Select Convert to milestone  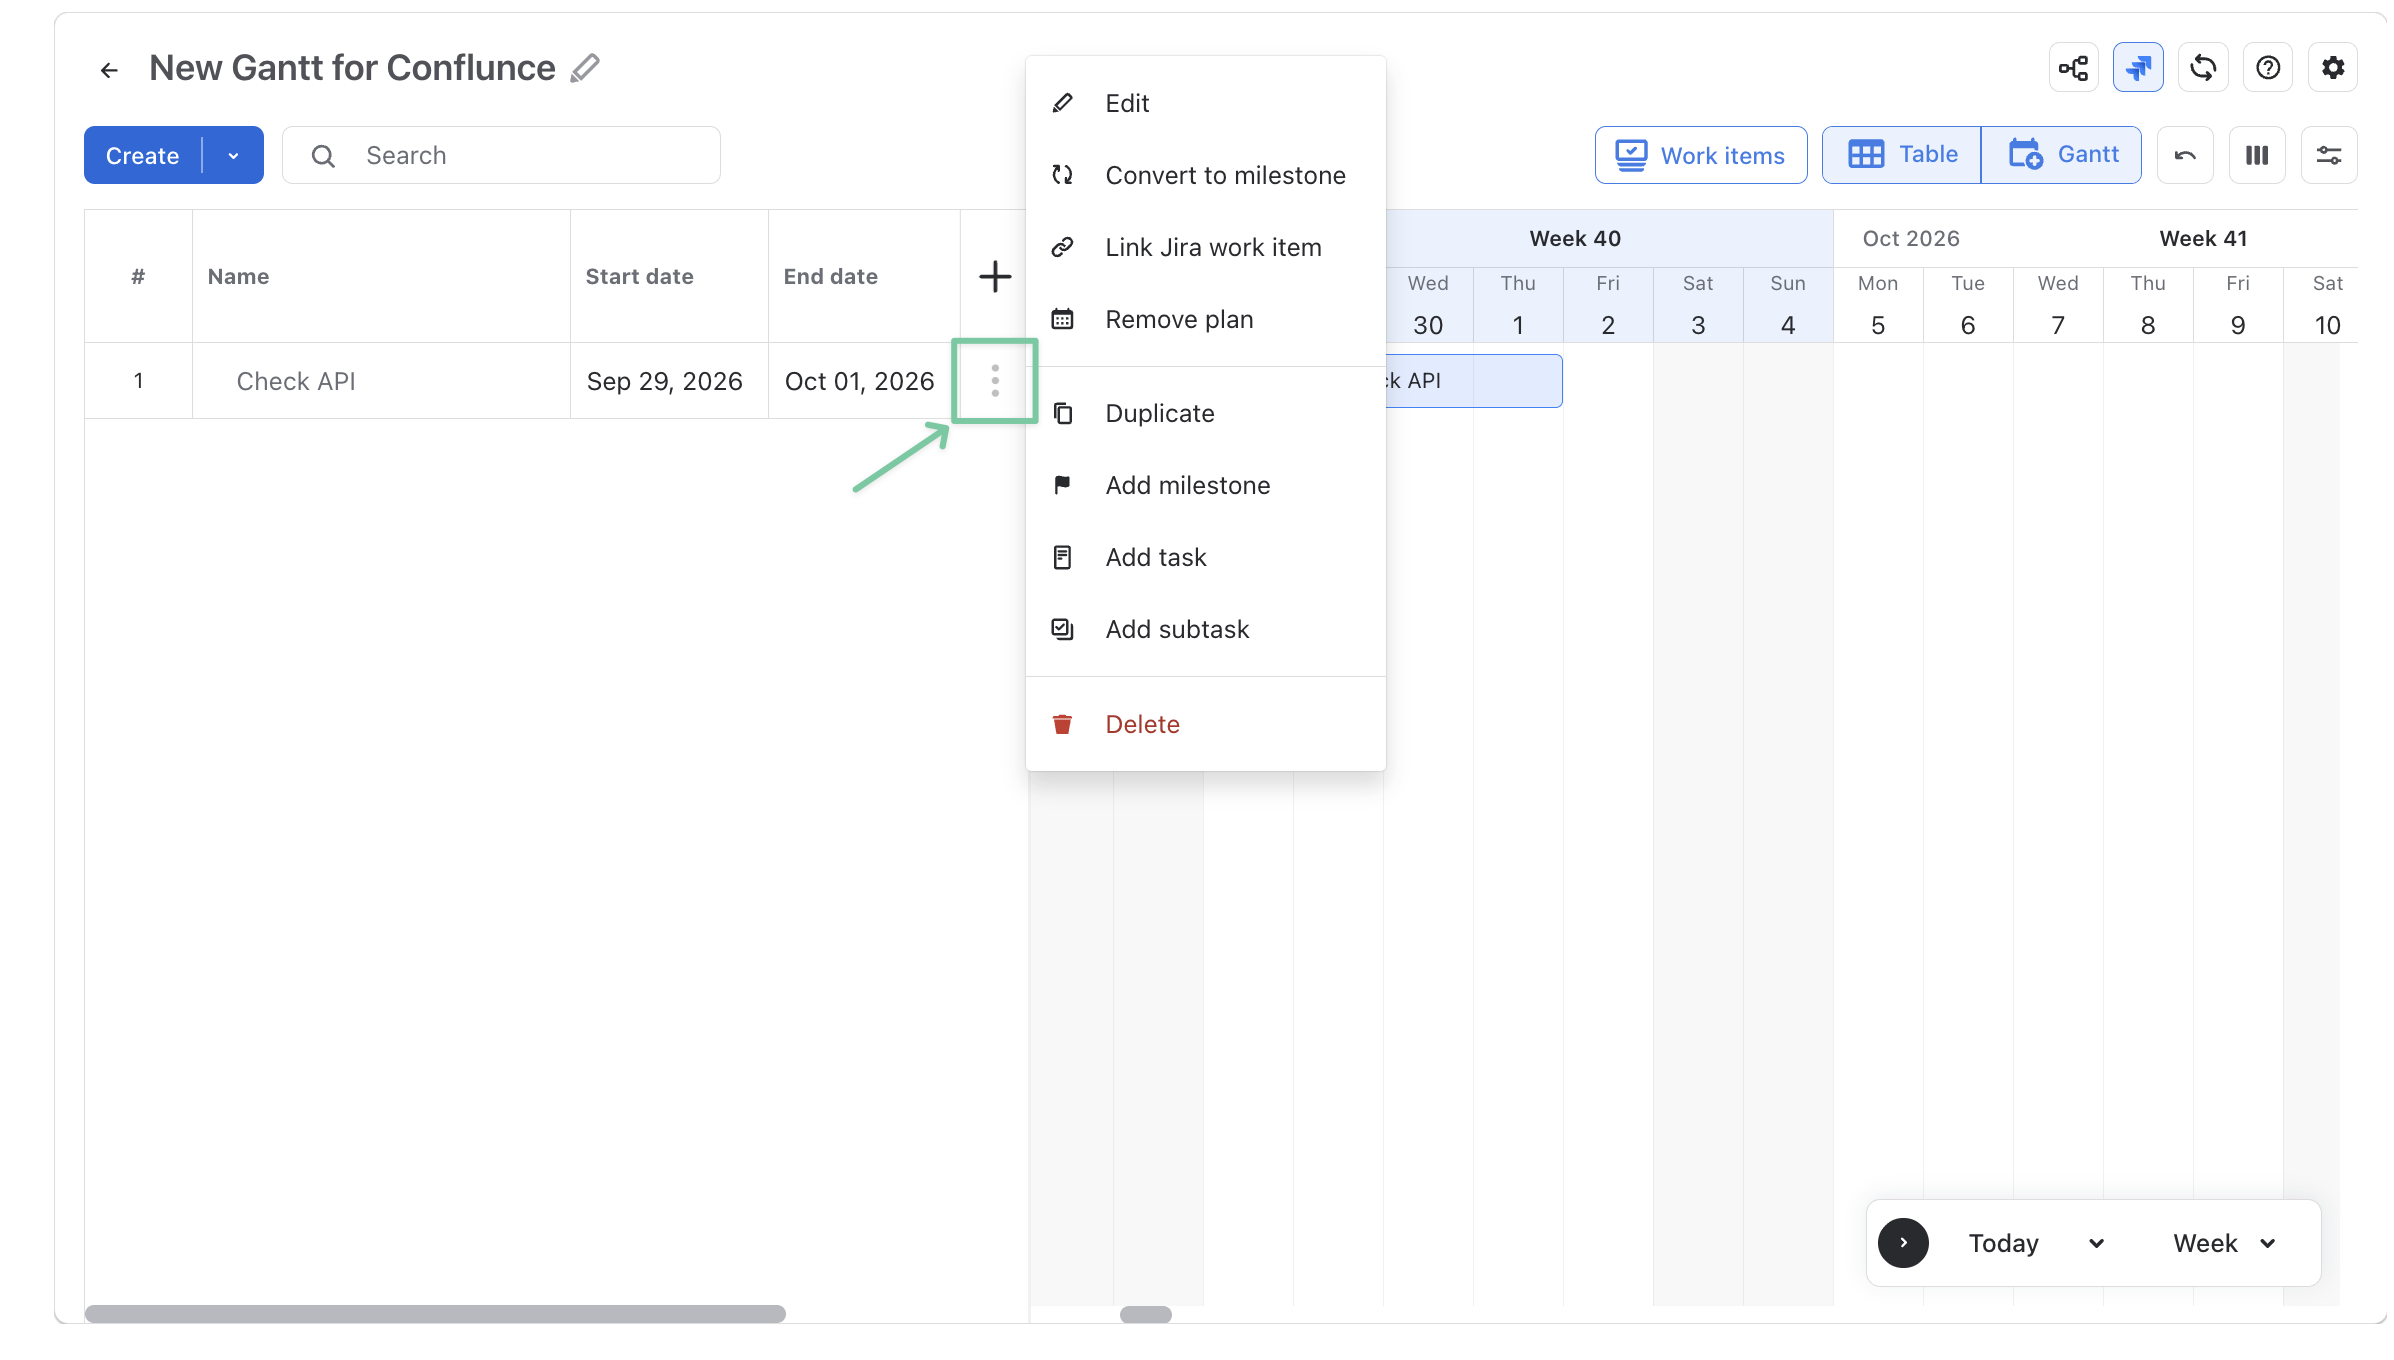1206,175
